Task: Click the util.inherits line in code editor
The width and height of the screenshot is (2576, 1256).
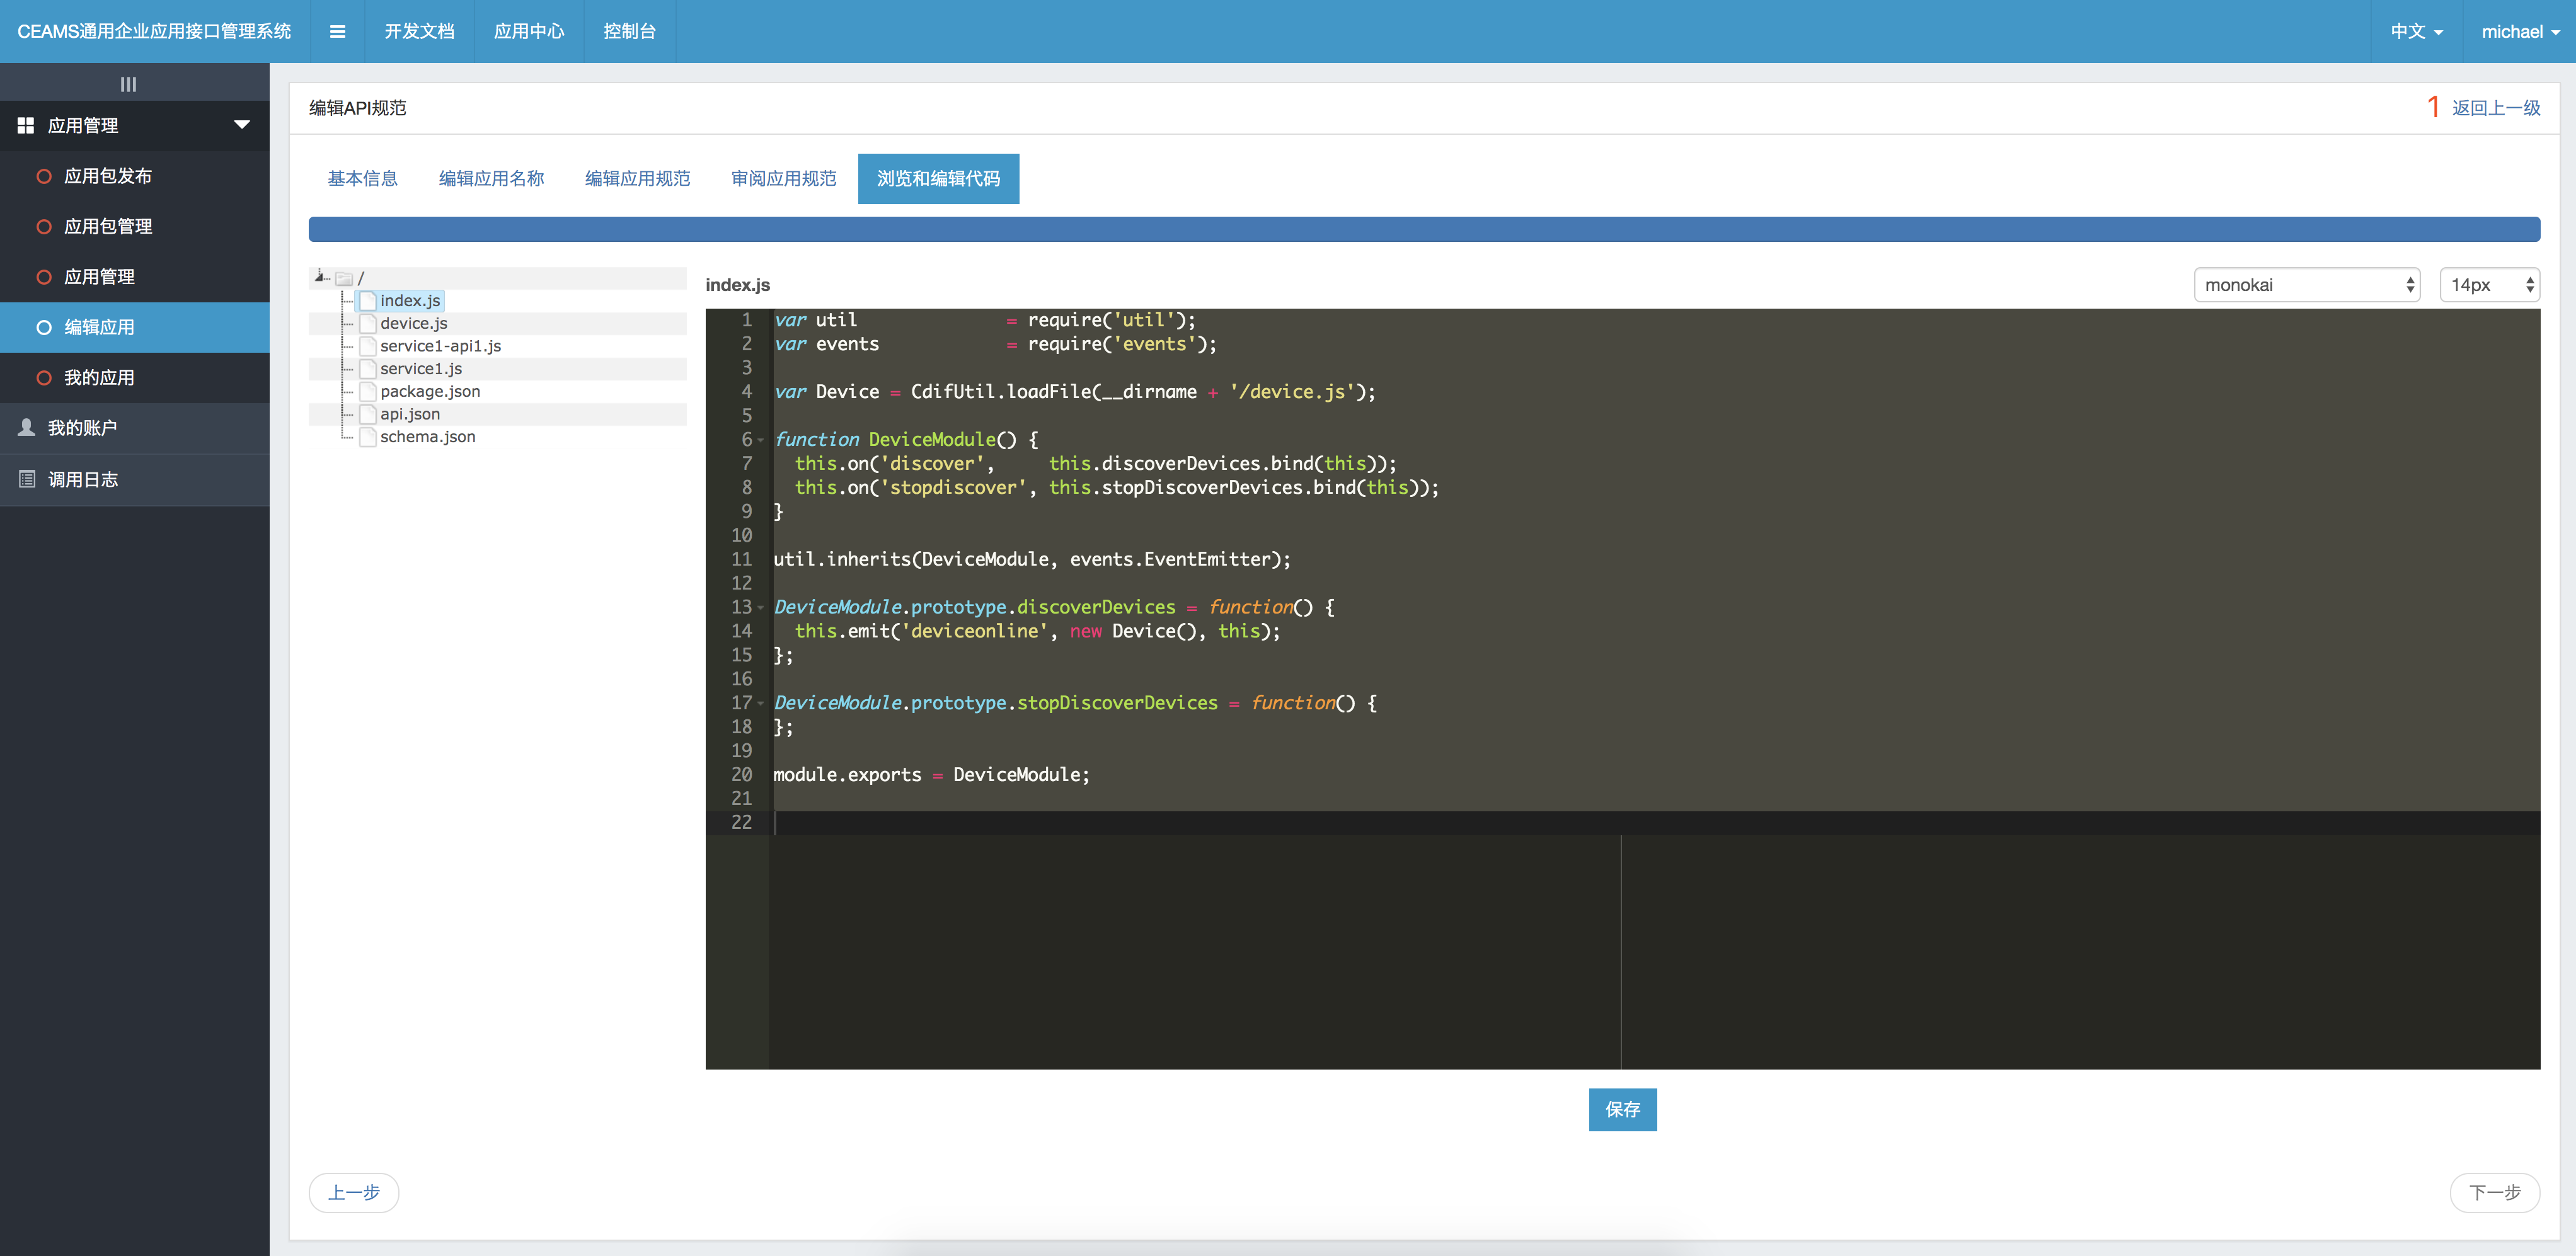Action: (1032, 560)
